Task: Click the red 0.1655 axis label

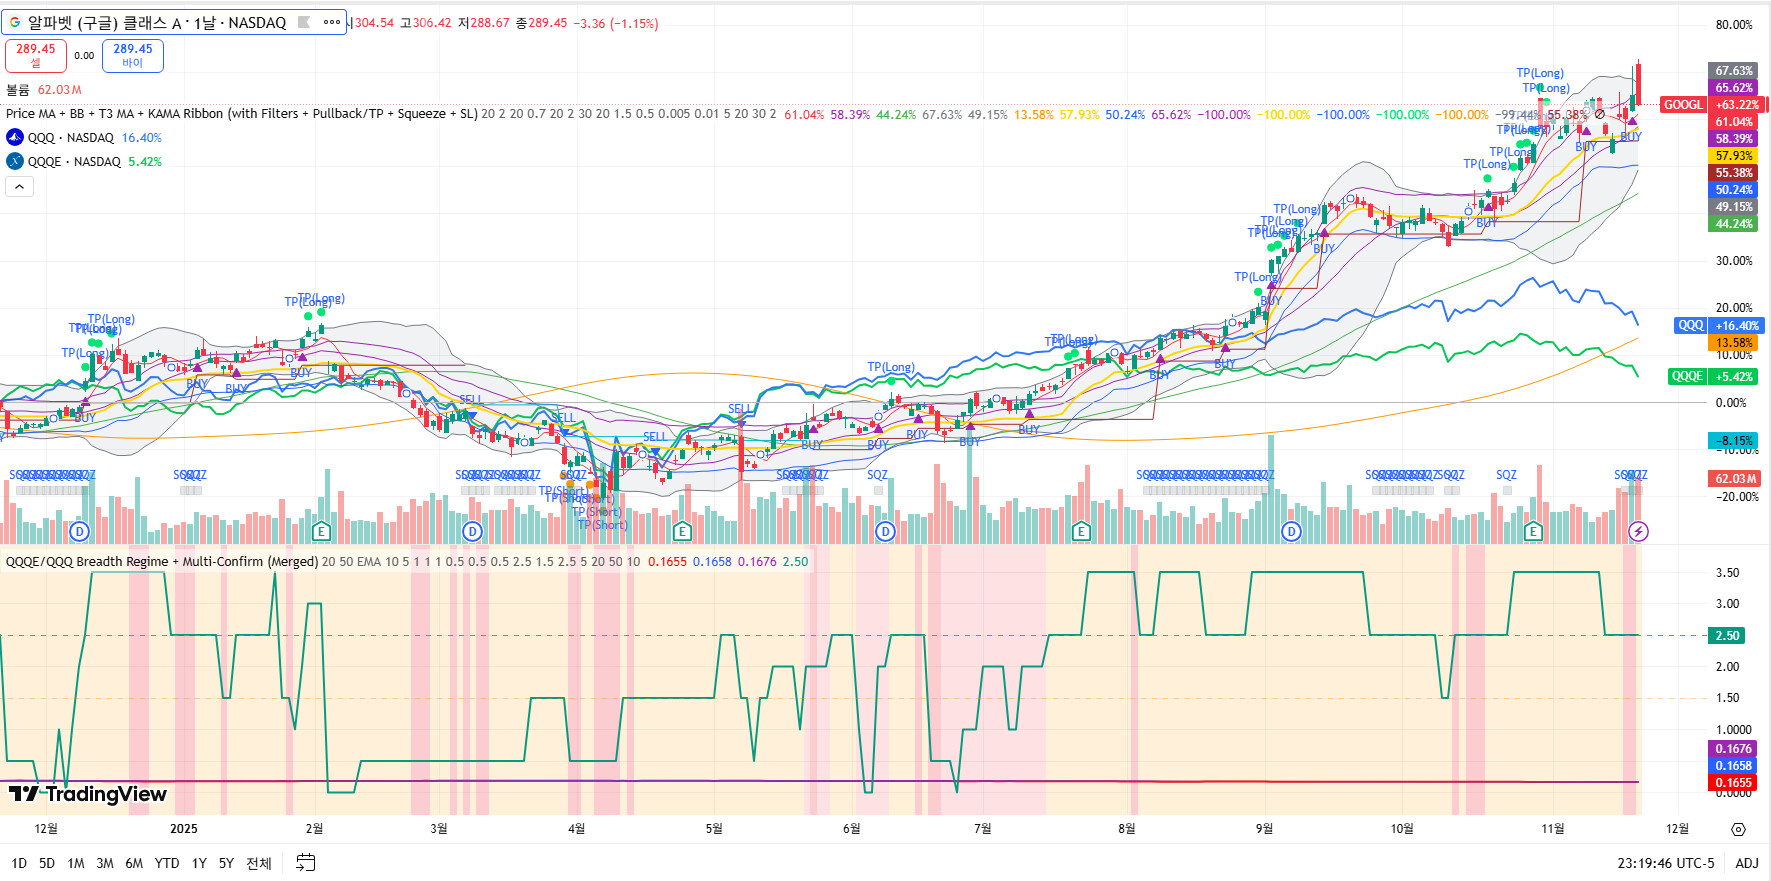Action: point(1733,782)
